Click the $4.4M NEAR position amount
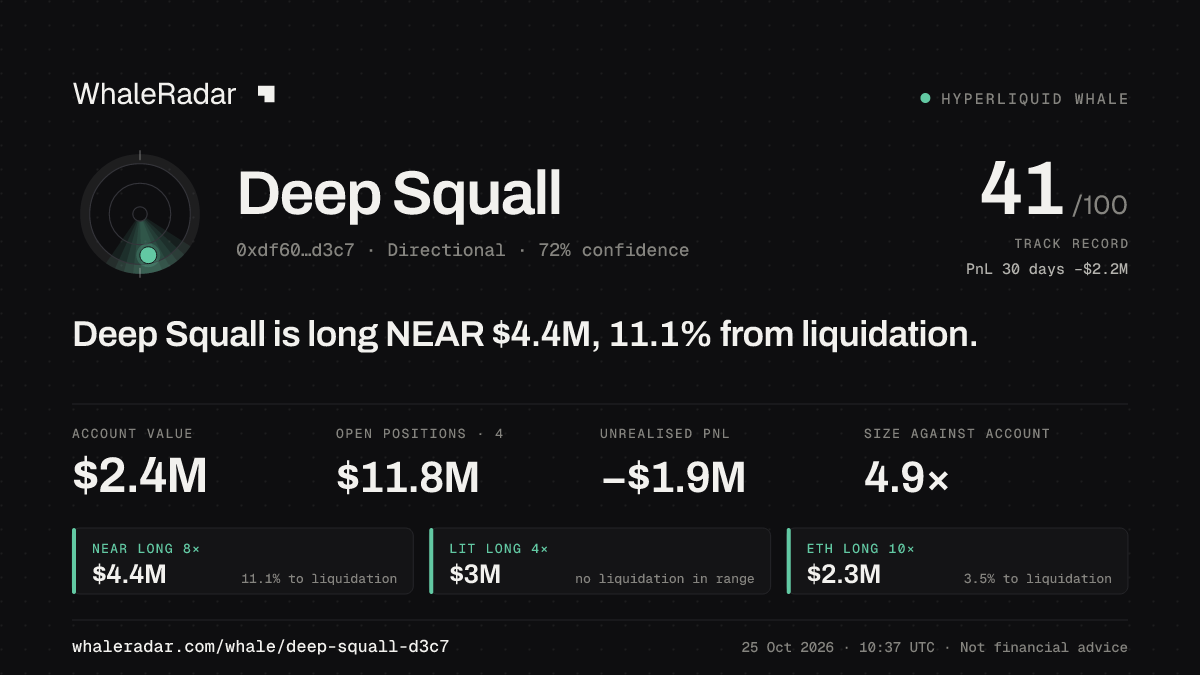This screenshot has height=675, width=1200. (129, 574)
